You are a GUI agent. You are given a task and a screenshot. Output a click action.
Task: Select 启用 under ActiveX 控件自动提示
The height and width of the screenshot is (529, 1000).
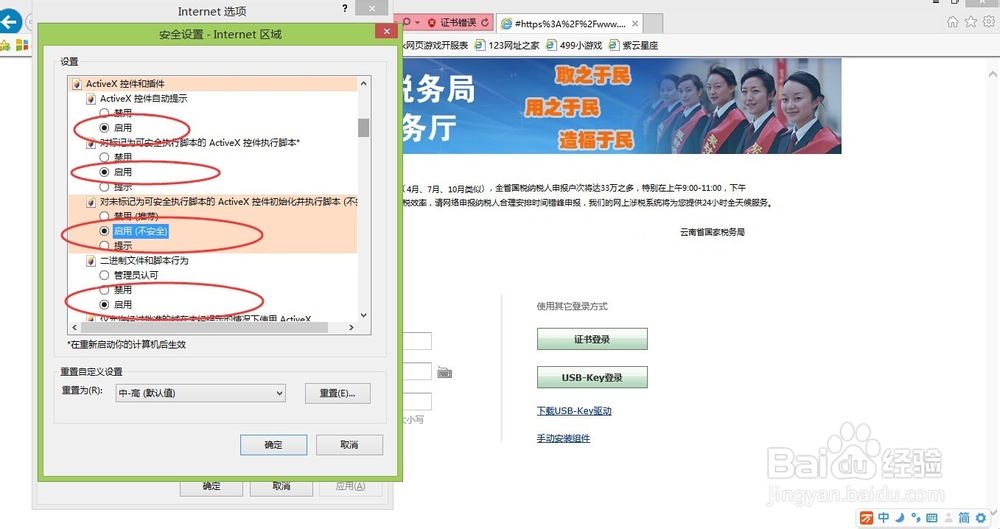[104, 128]
